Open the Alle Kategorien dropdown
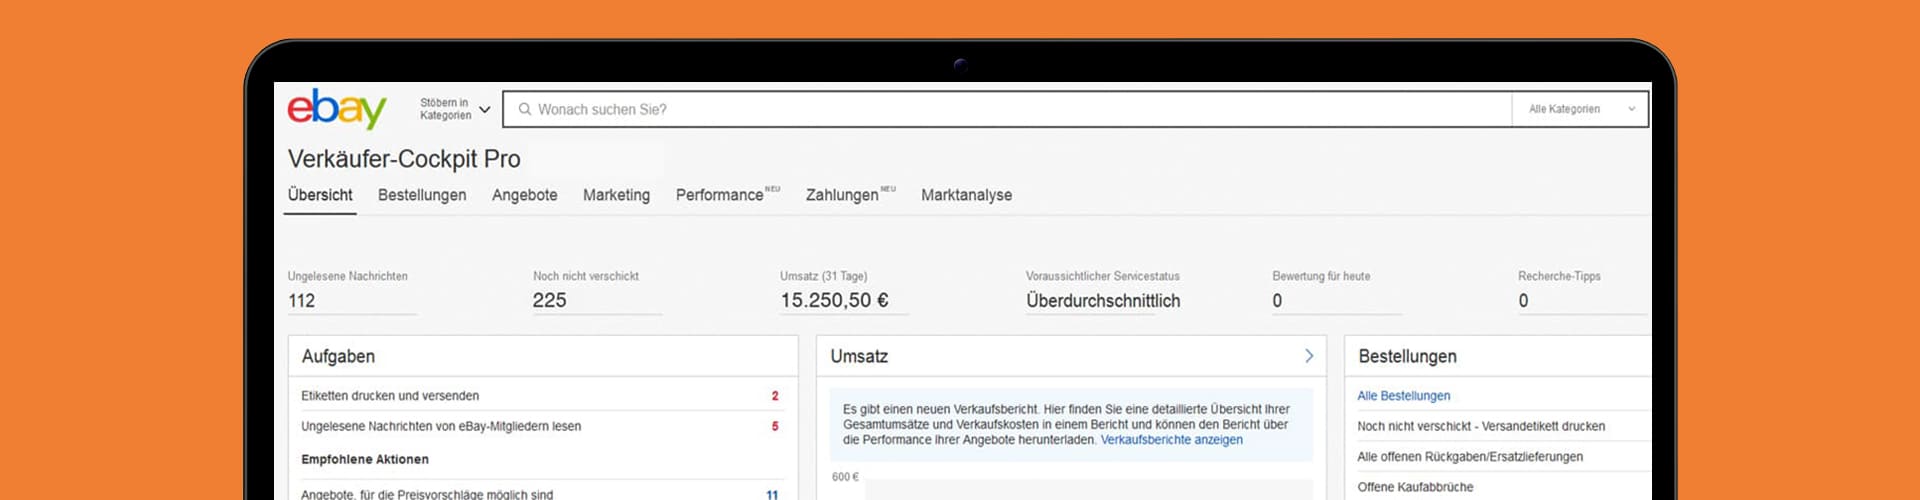 click(1580, 109)
